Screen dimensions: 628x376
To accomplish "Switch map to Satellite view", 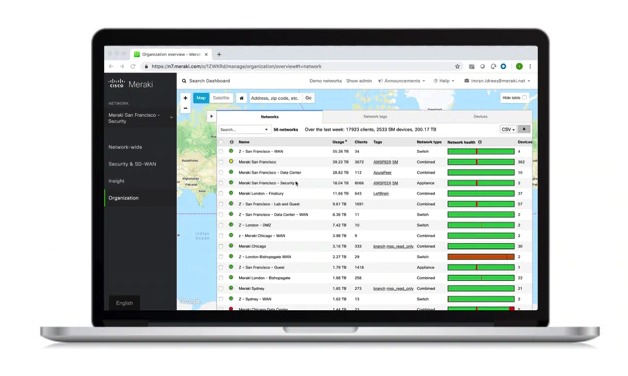I will pos(221,98).
